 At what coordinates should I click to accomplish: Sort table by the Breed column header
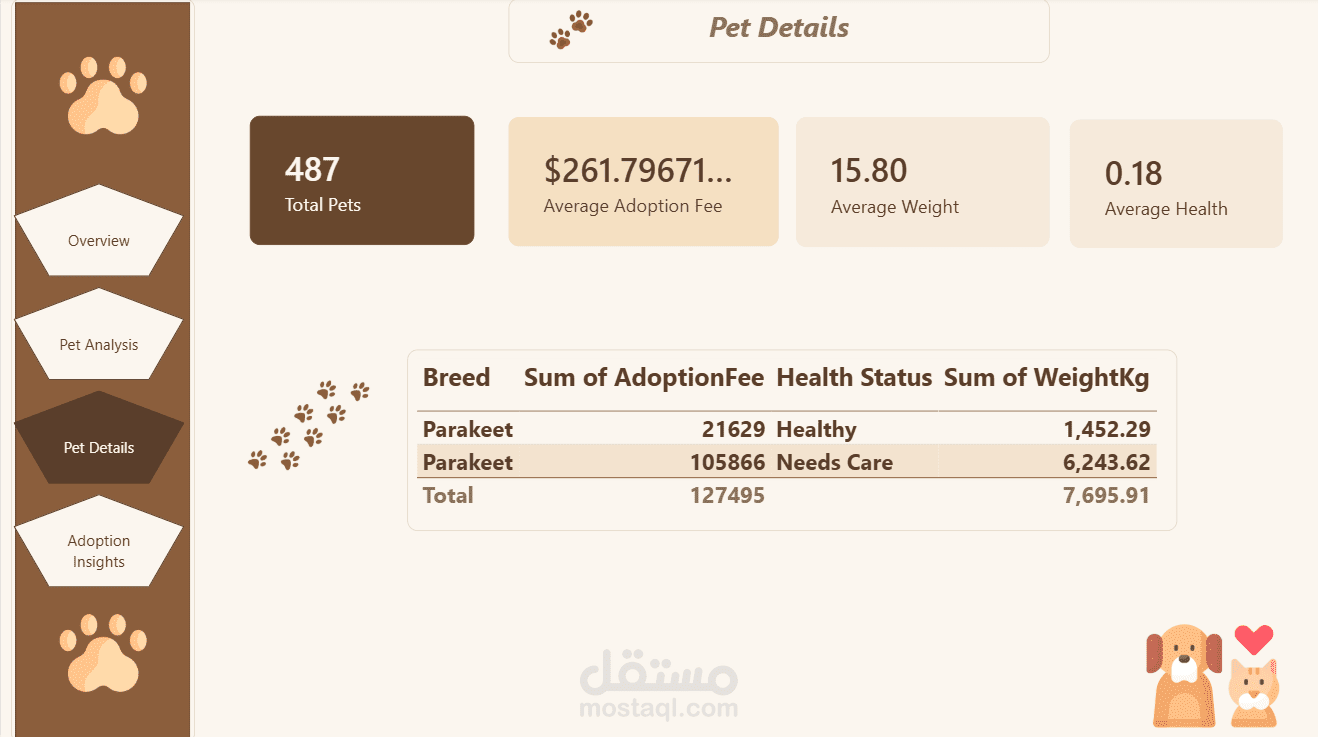[x=456, y=378]
